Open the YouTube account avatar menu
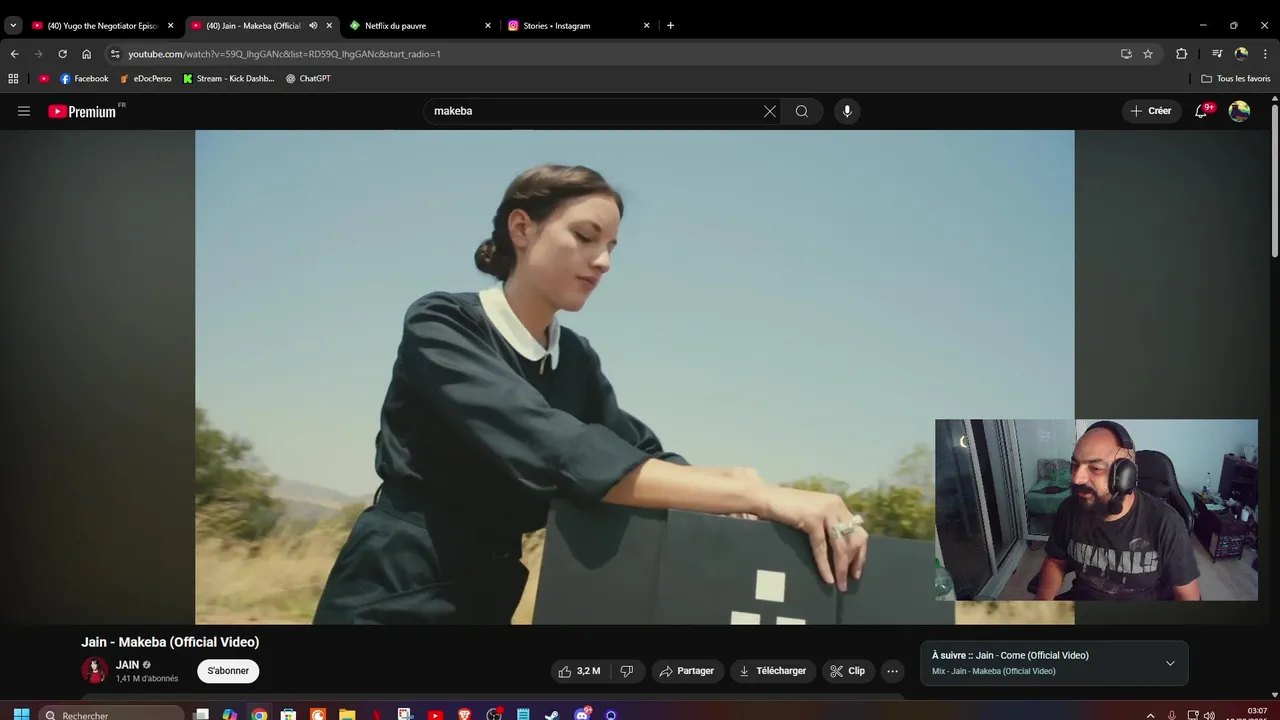 (1239, 111)
